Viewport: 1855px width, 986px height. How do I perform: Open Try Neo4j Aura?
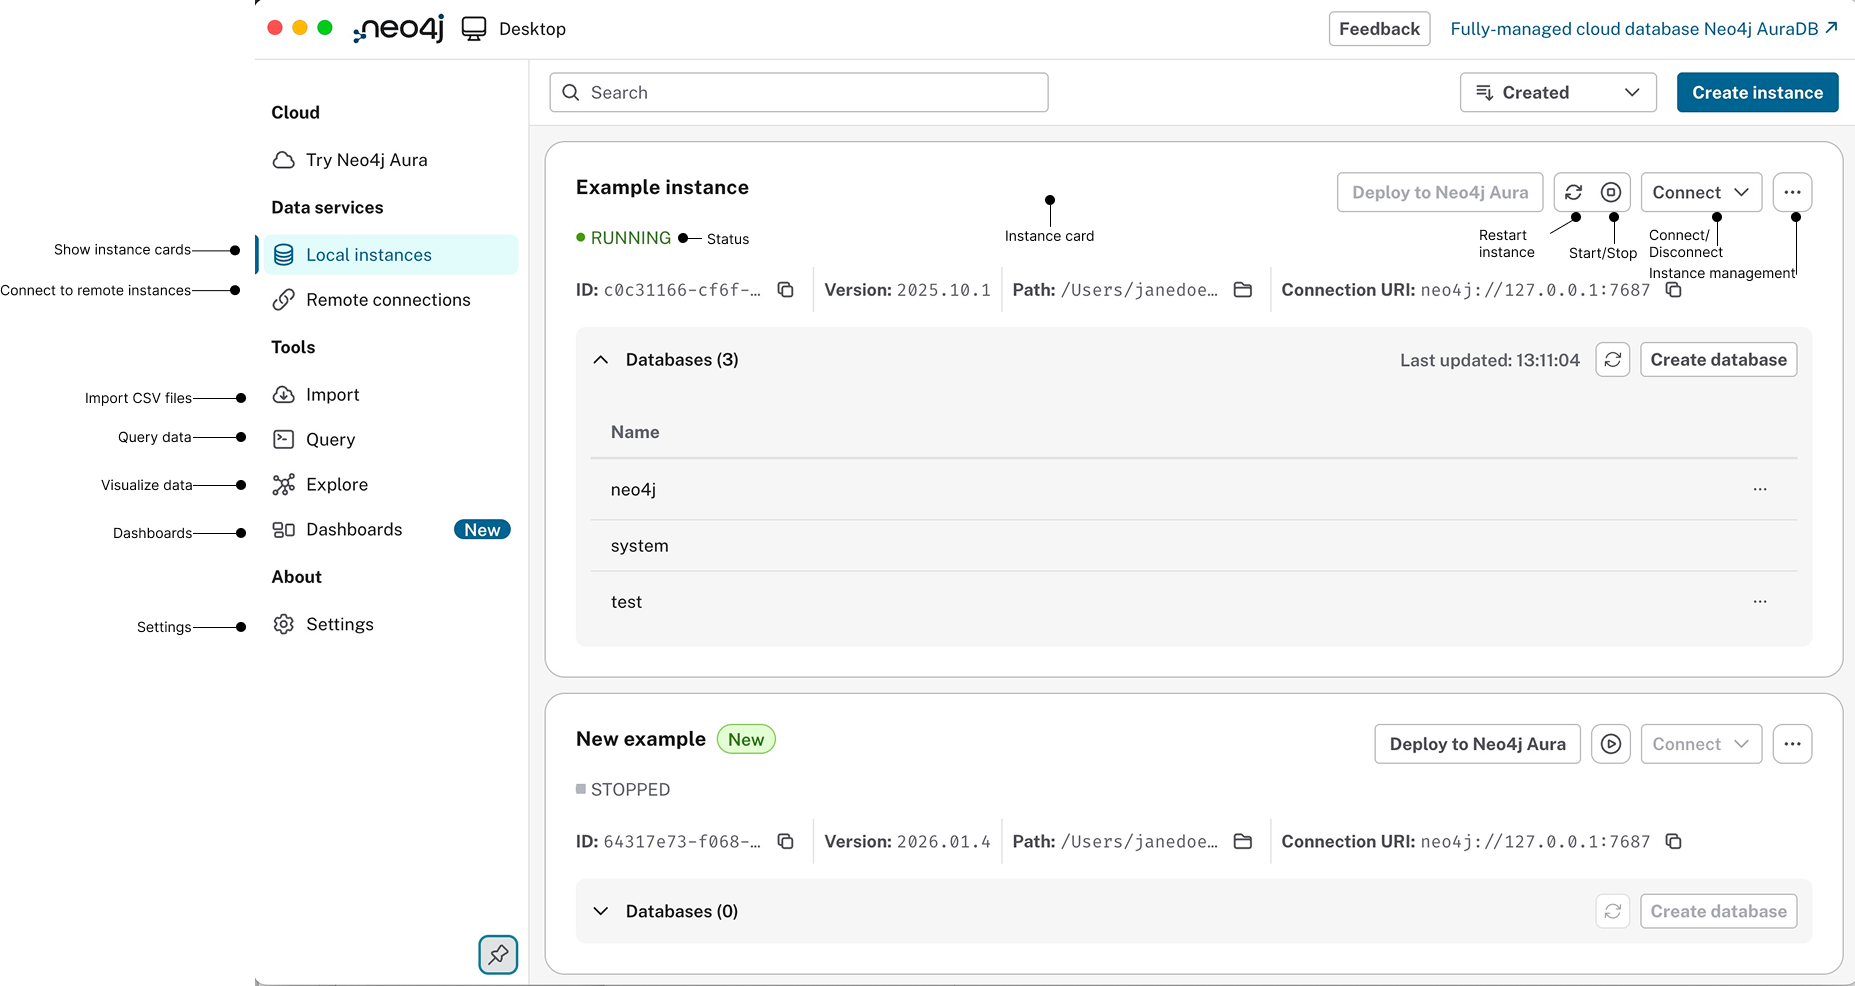[367, 160]
